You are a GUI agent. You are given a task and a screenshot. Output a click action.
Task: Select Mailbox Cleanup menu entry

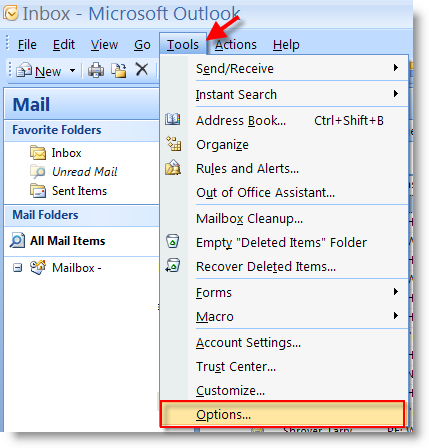click(x=284, y=218)
